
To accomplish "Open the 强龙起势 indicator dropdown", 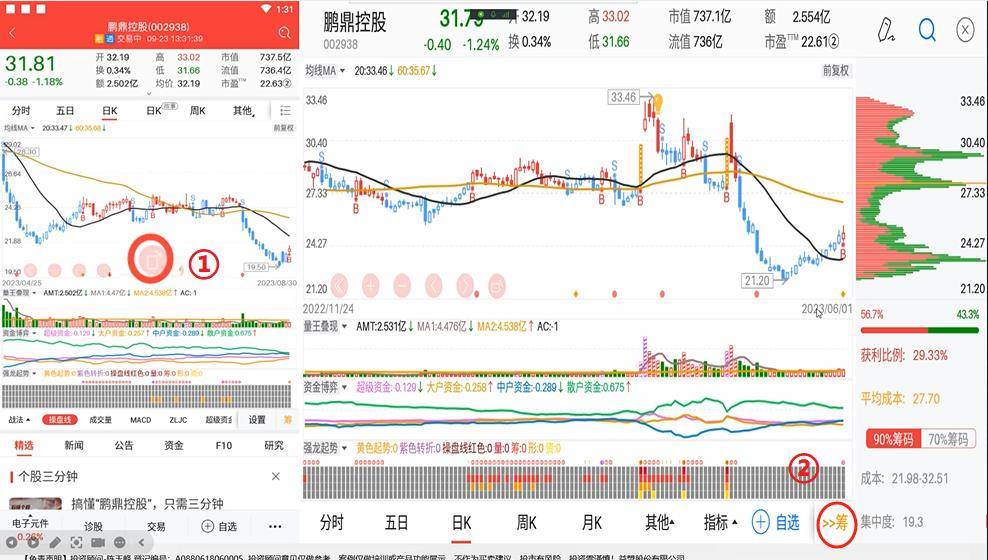I will (x=325, y=448).
